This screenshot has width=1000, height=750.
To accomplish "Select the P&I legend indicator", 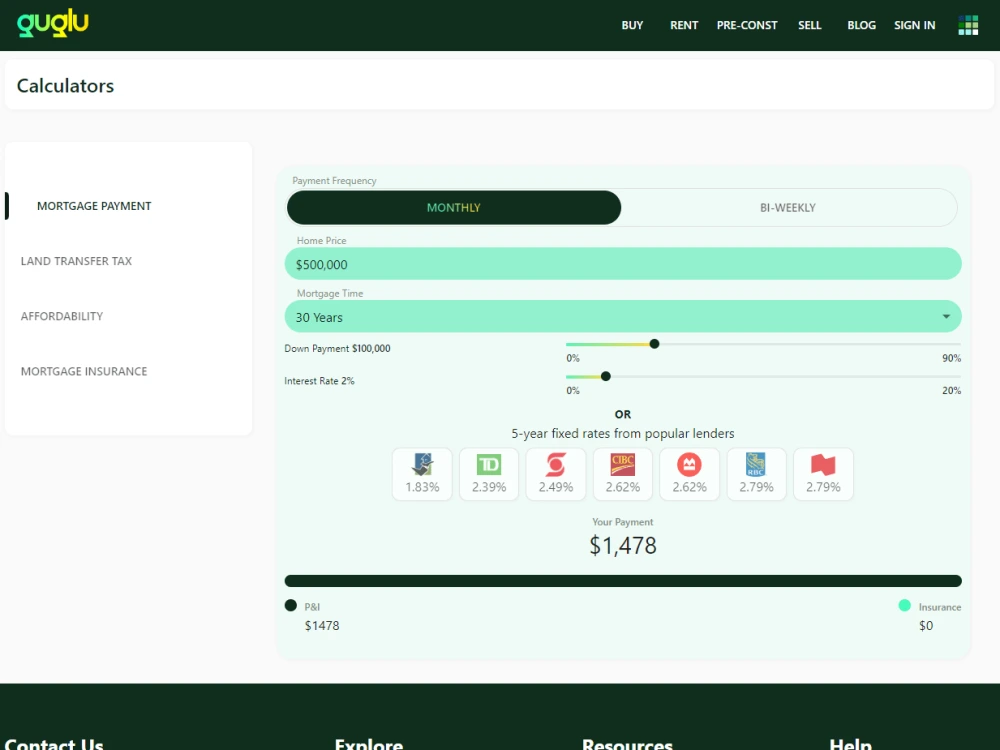I will coord(290,605).
